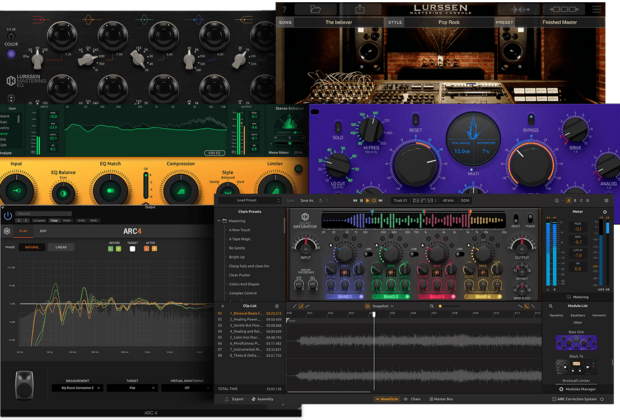Click the zoom magnifier above the waveform

pos(432,306)
